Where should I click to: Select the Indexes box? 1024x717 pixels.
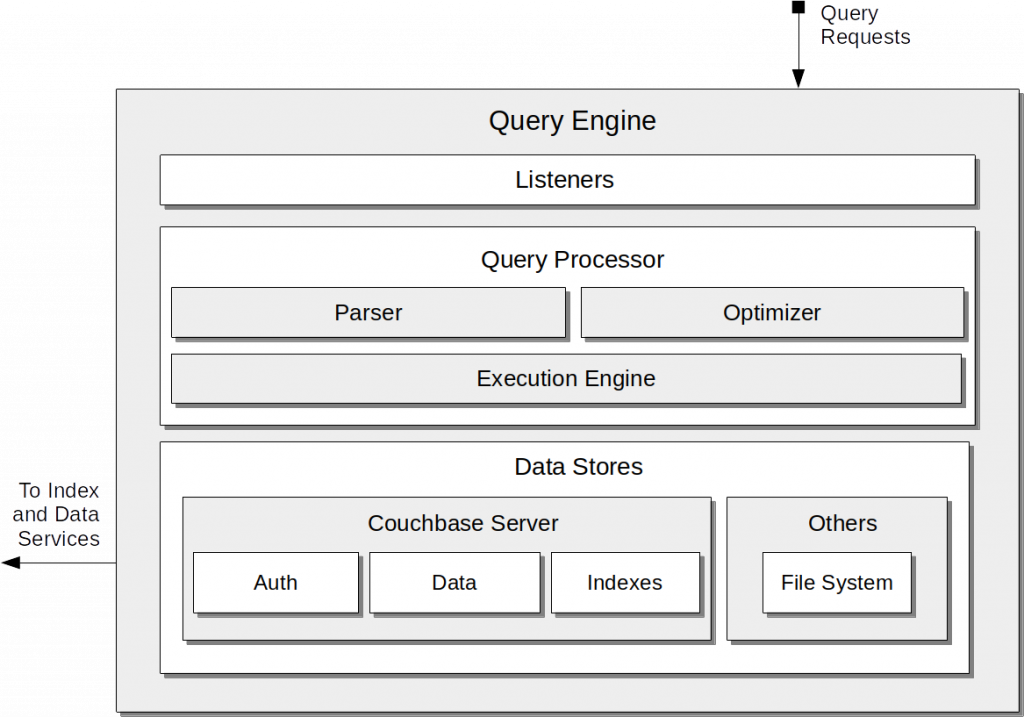[x=625, y=582]
